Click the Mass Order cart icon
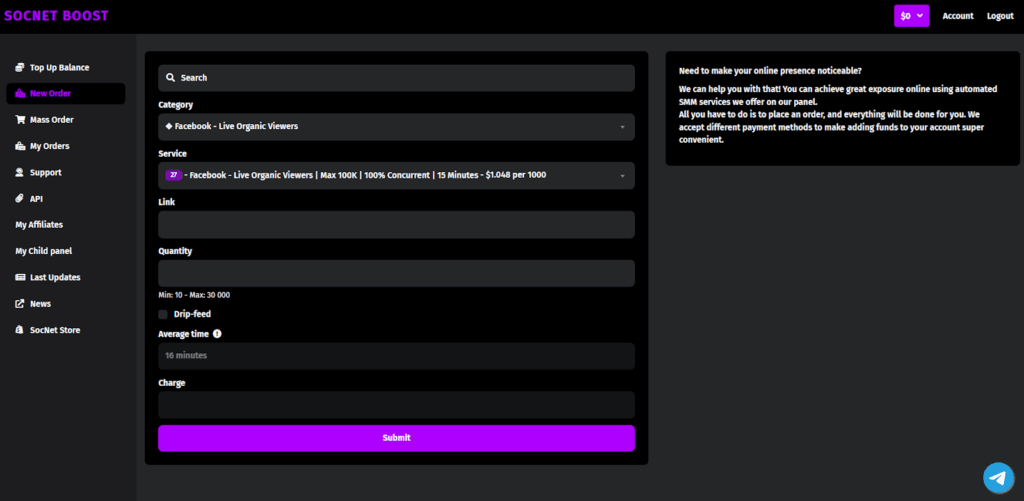The width and height of the screenshot is (1024, 501). [20, 120]
